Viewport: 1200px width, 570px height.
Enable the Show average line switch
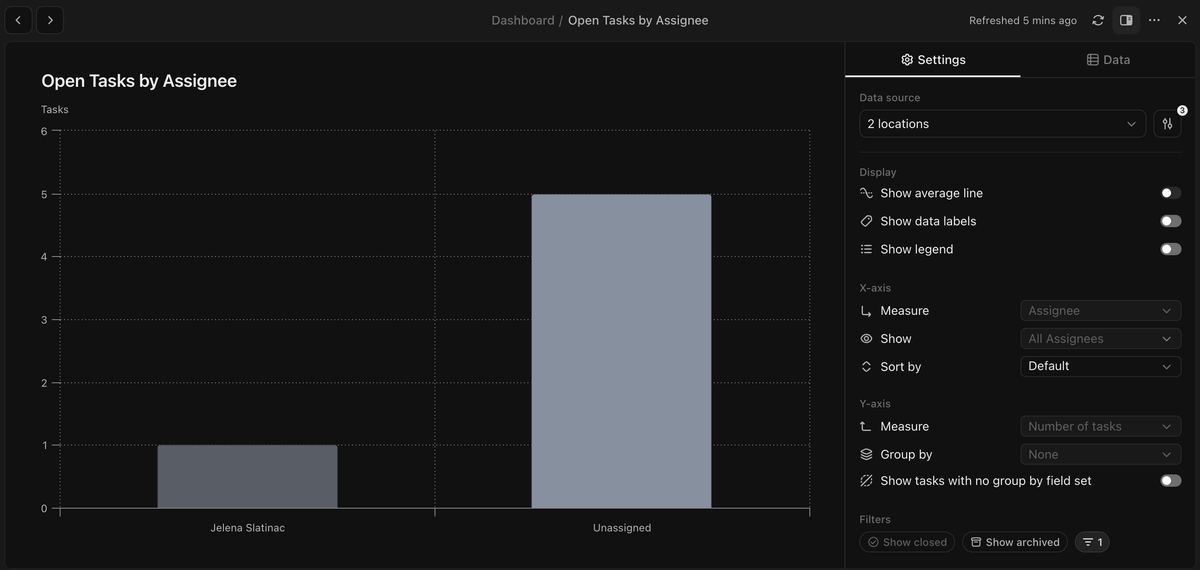coord(1170,193)
